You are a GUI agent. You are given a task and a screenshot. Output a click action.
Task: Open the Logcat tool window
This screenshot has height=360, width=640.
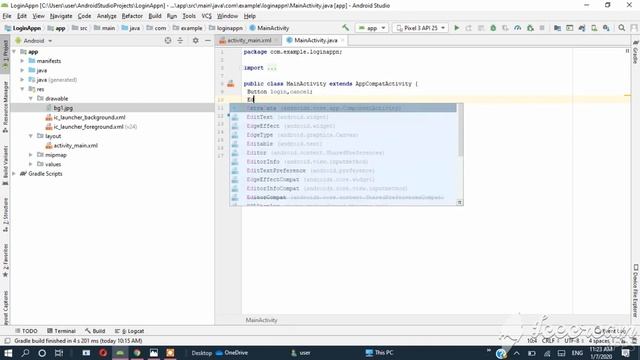click(130, 331)
